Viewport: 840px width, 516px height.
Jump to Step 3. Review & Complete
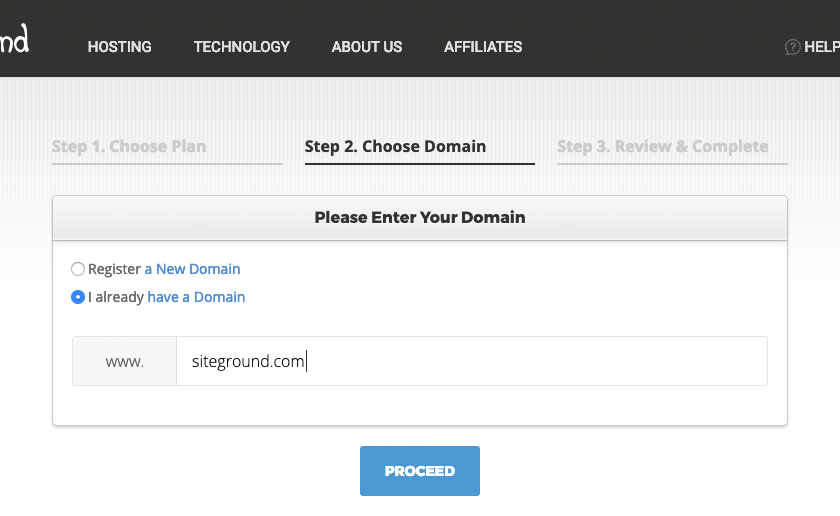663,146
